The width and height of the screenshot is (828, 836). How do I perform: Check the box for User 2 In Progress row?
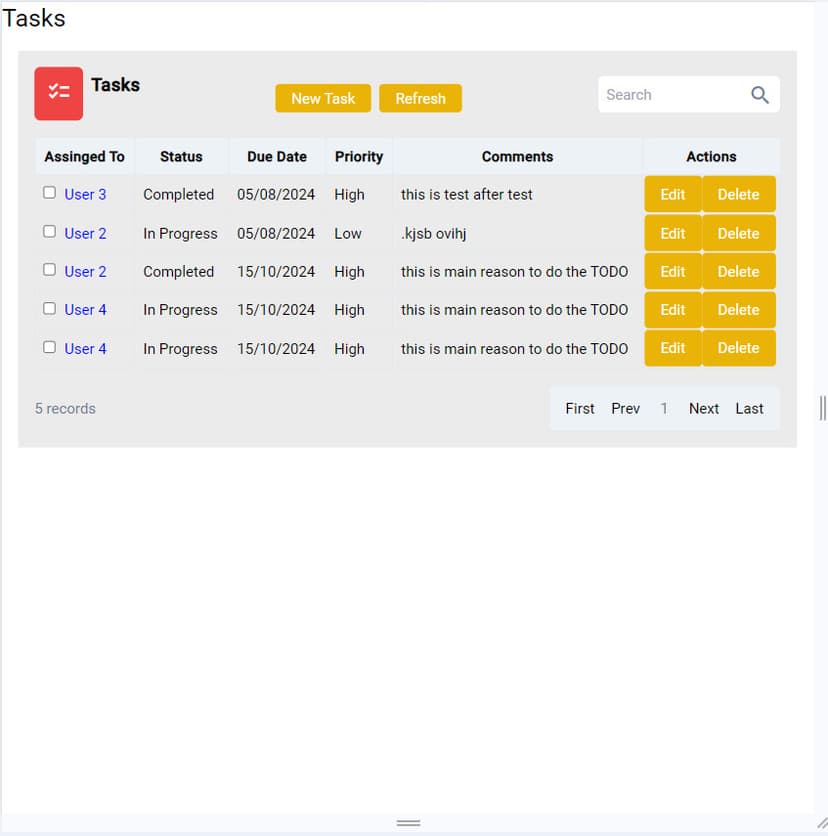tap(50, 231)
